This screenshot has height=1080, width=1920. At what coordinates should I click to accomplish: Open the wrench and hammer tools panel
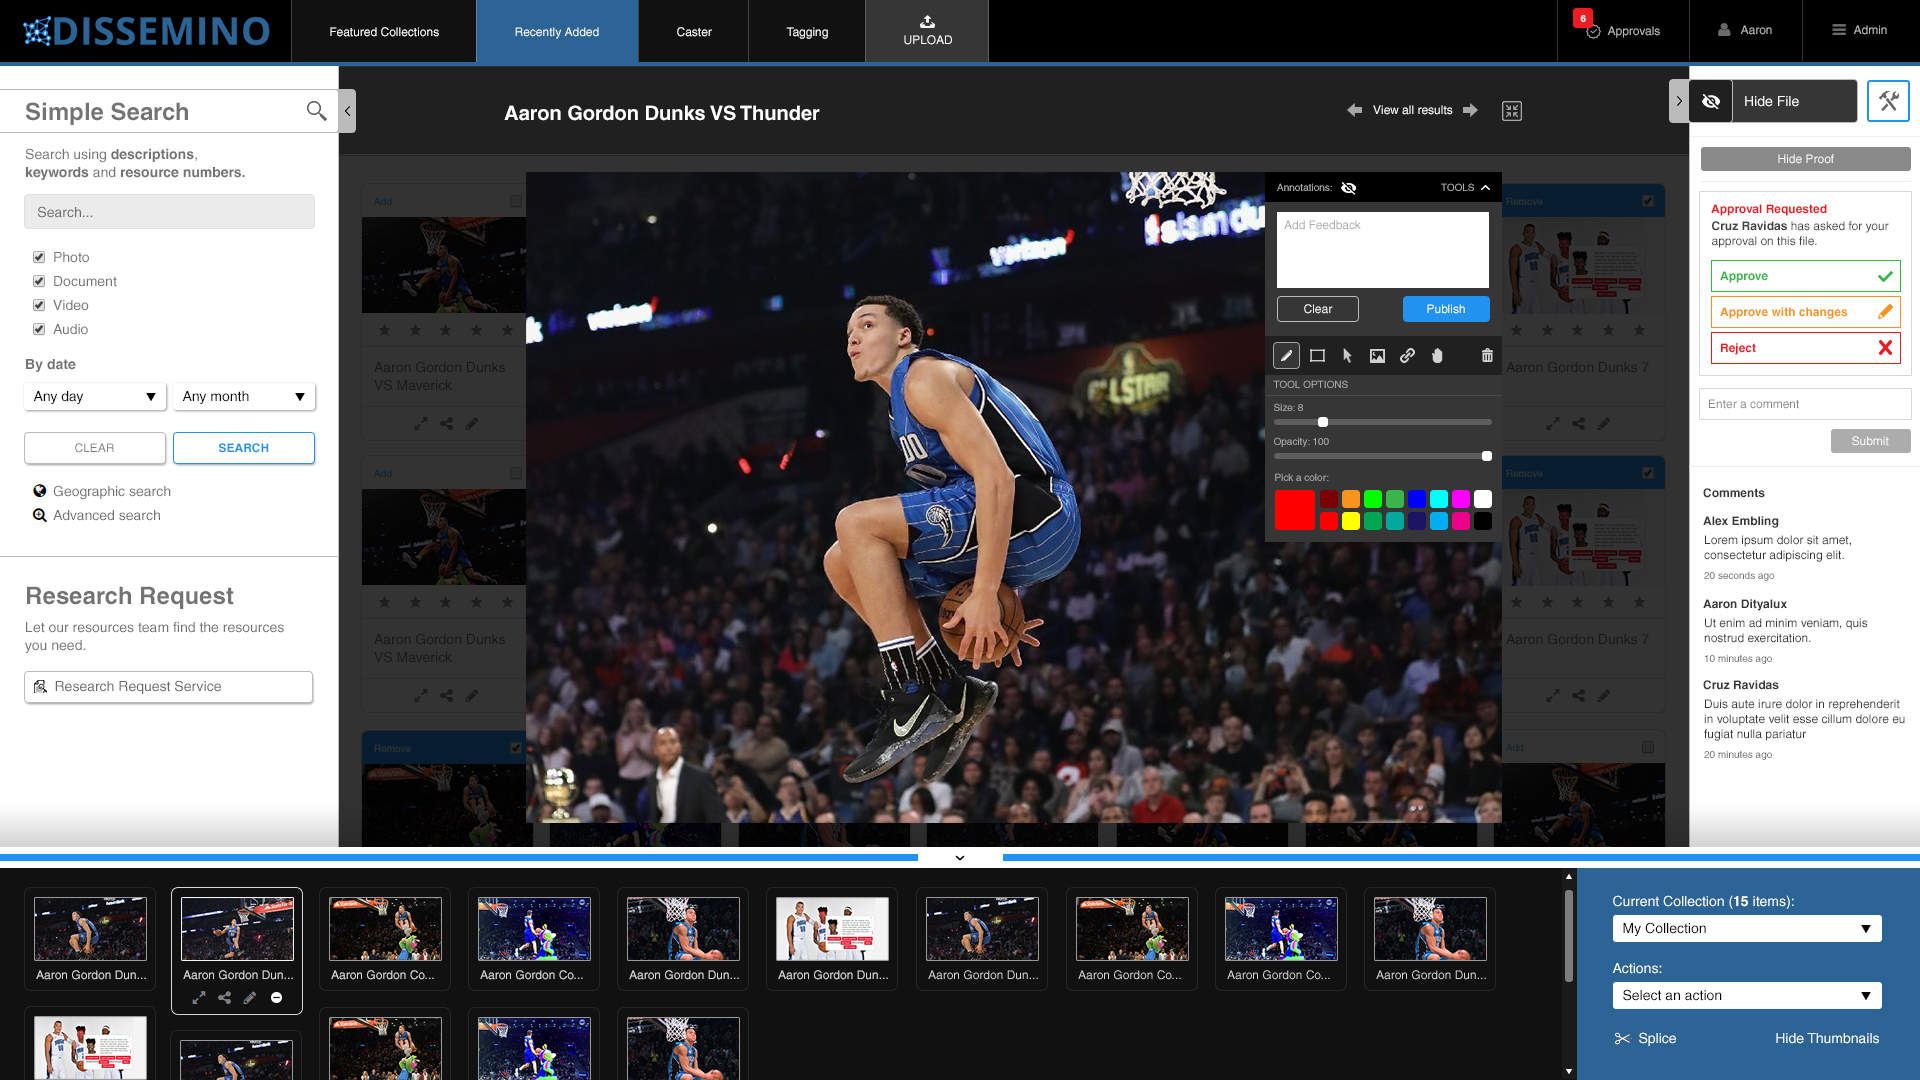[x=1888, y=101]
